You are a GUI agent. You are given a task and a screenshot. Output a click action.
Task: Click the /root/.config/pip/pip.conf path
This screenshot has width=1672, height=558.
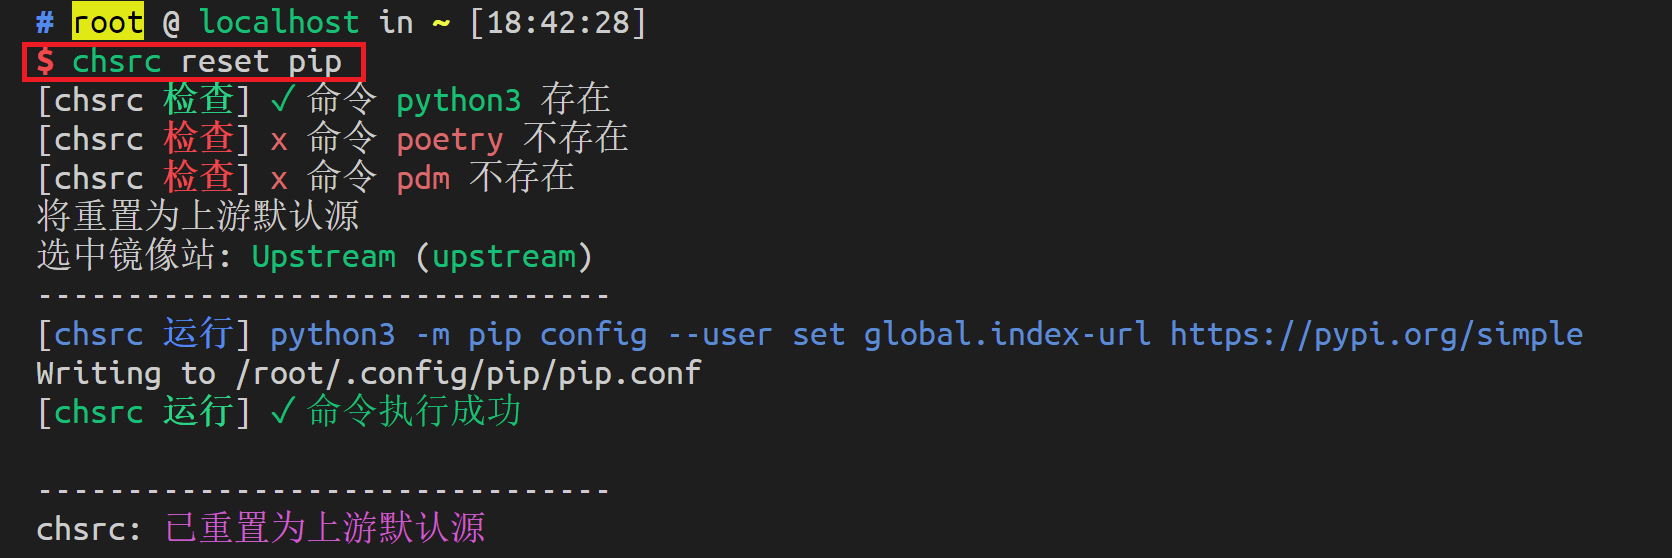pyautogui.click(x=469, y=373)
